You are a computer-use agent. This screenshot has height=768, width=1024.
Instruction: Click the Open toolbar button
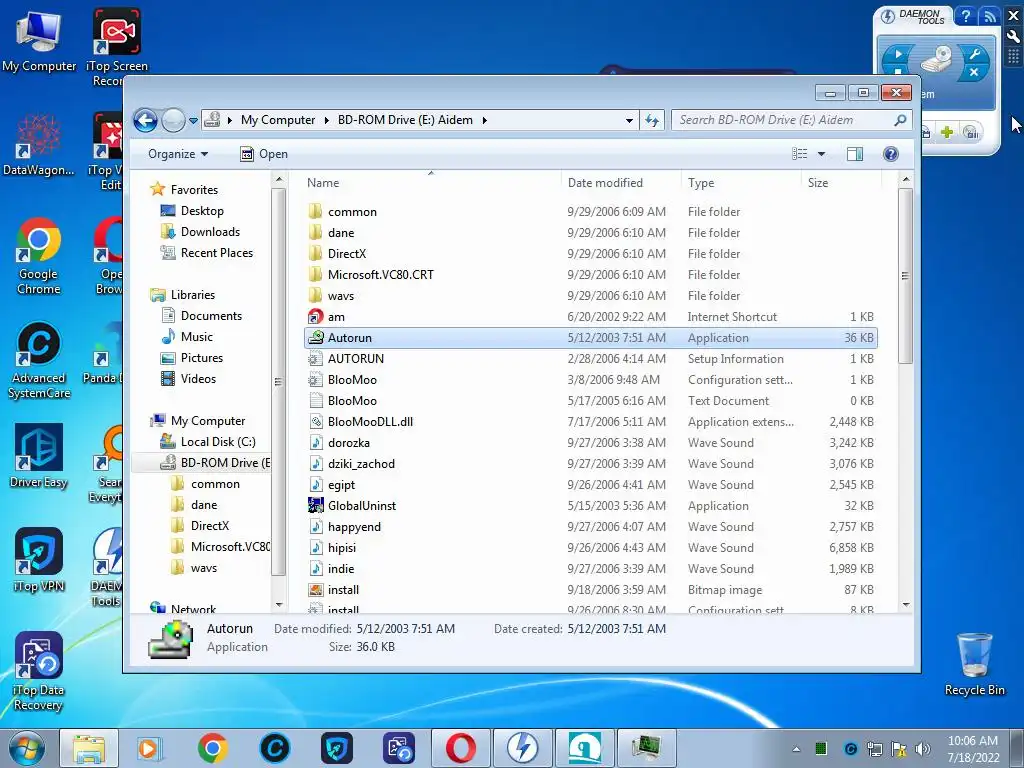pyautogui.click(x=264, y=154)
